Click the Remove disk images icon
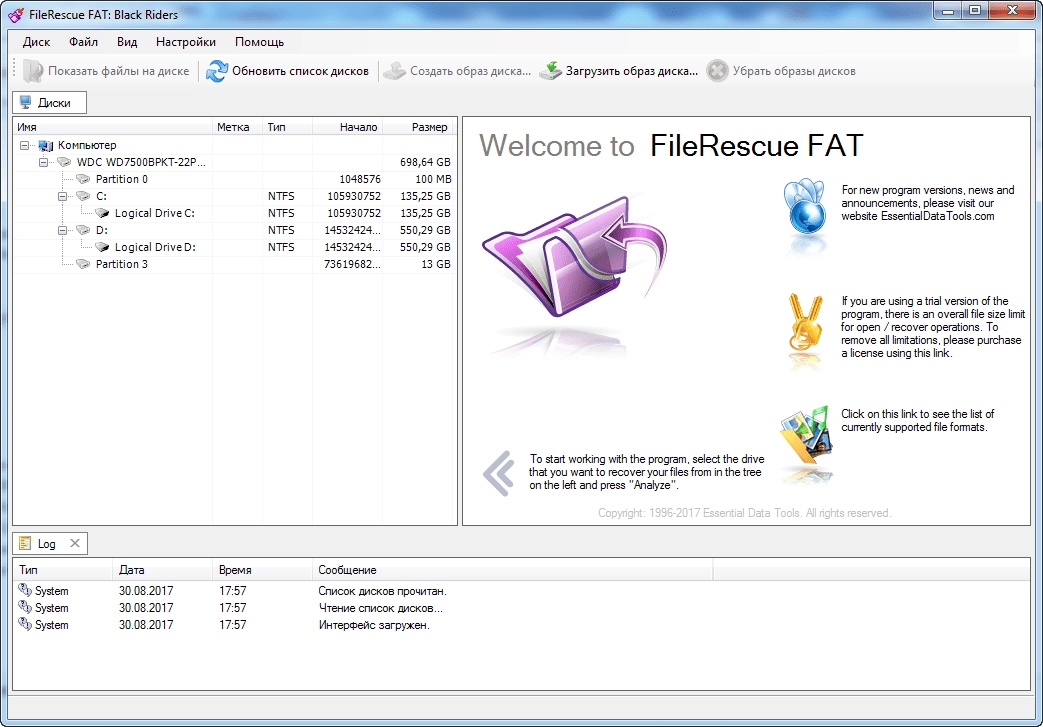This screenshot has height=727, width=1043. (x=717, y=71)
